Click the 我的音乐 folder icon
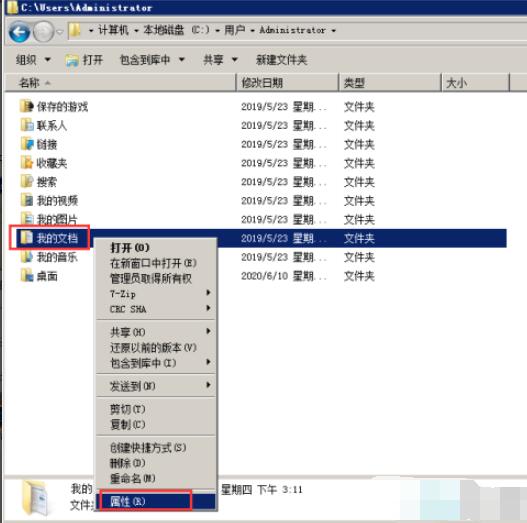The height and width of the screenshot is (523, 527). 27,257
